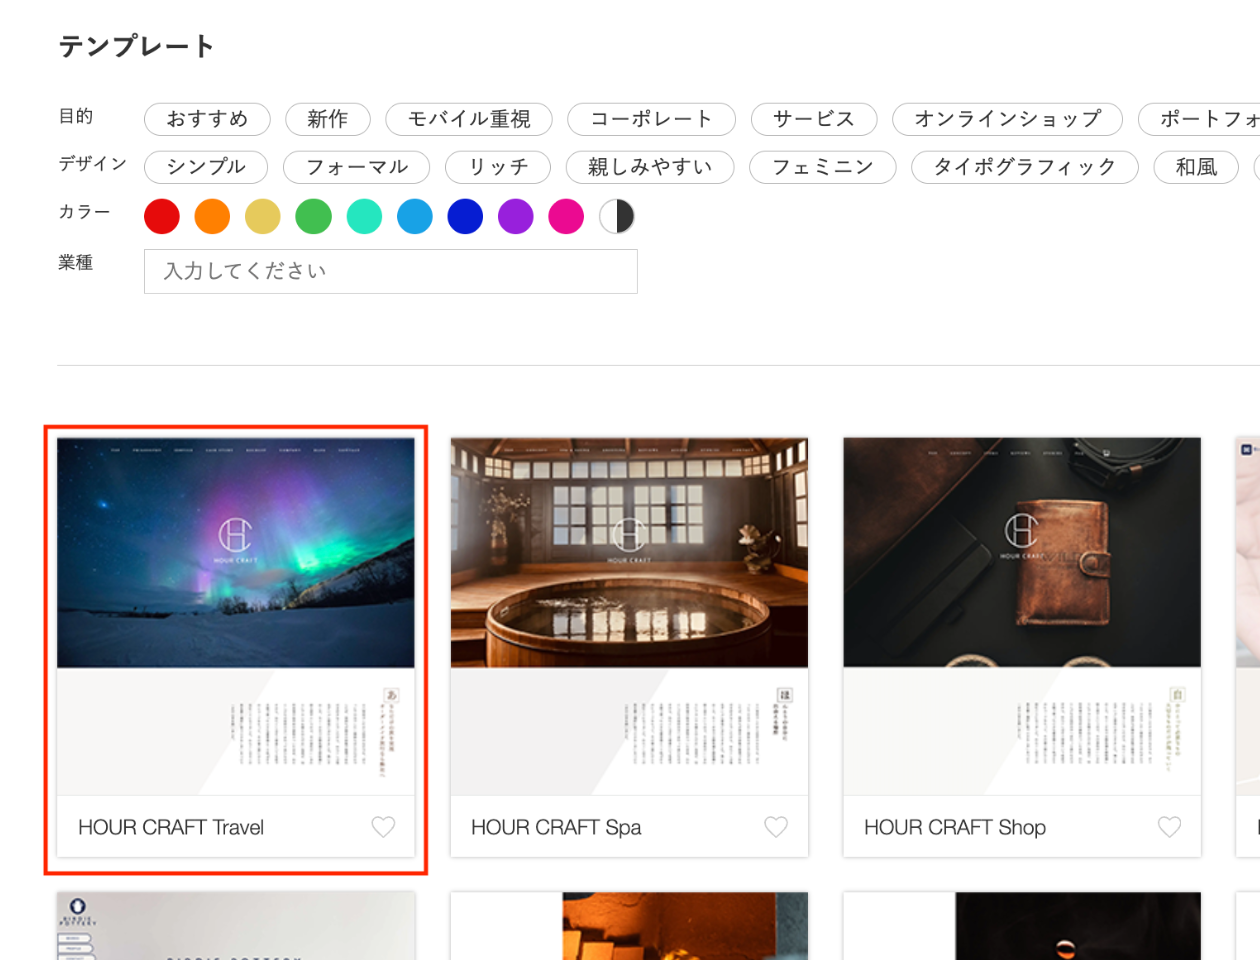The height and width of the screenshot is (960, 1260).
Task: Open the HOUR CRAFT Travel aurora thumbnail
Action: coord(236,553)
